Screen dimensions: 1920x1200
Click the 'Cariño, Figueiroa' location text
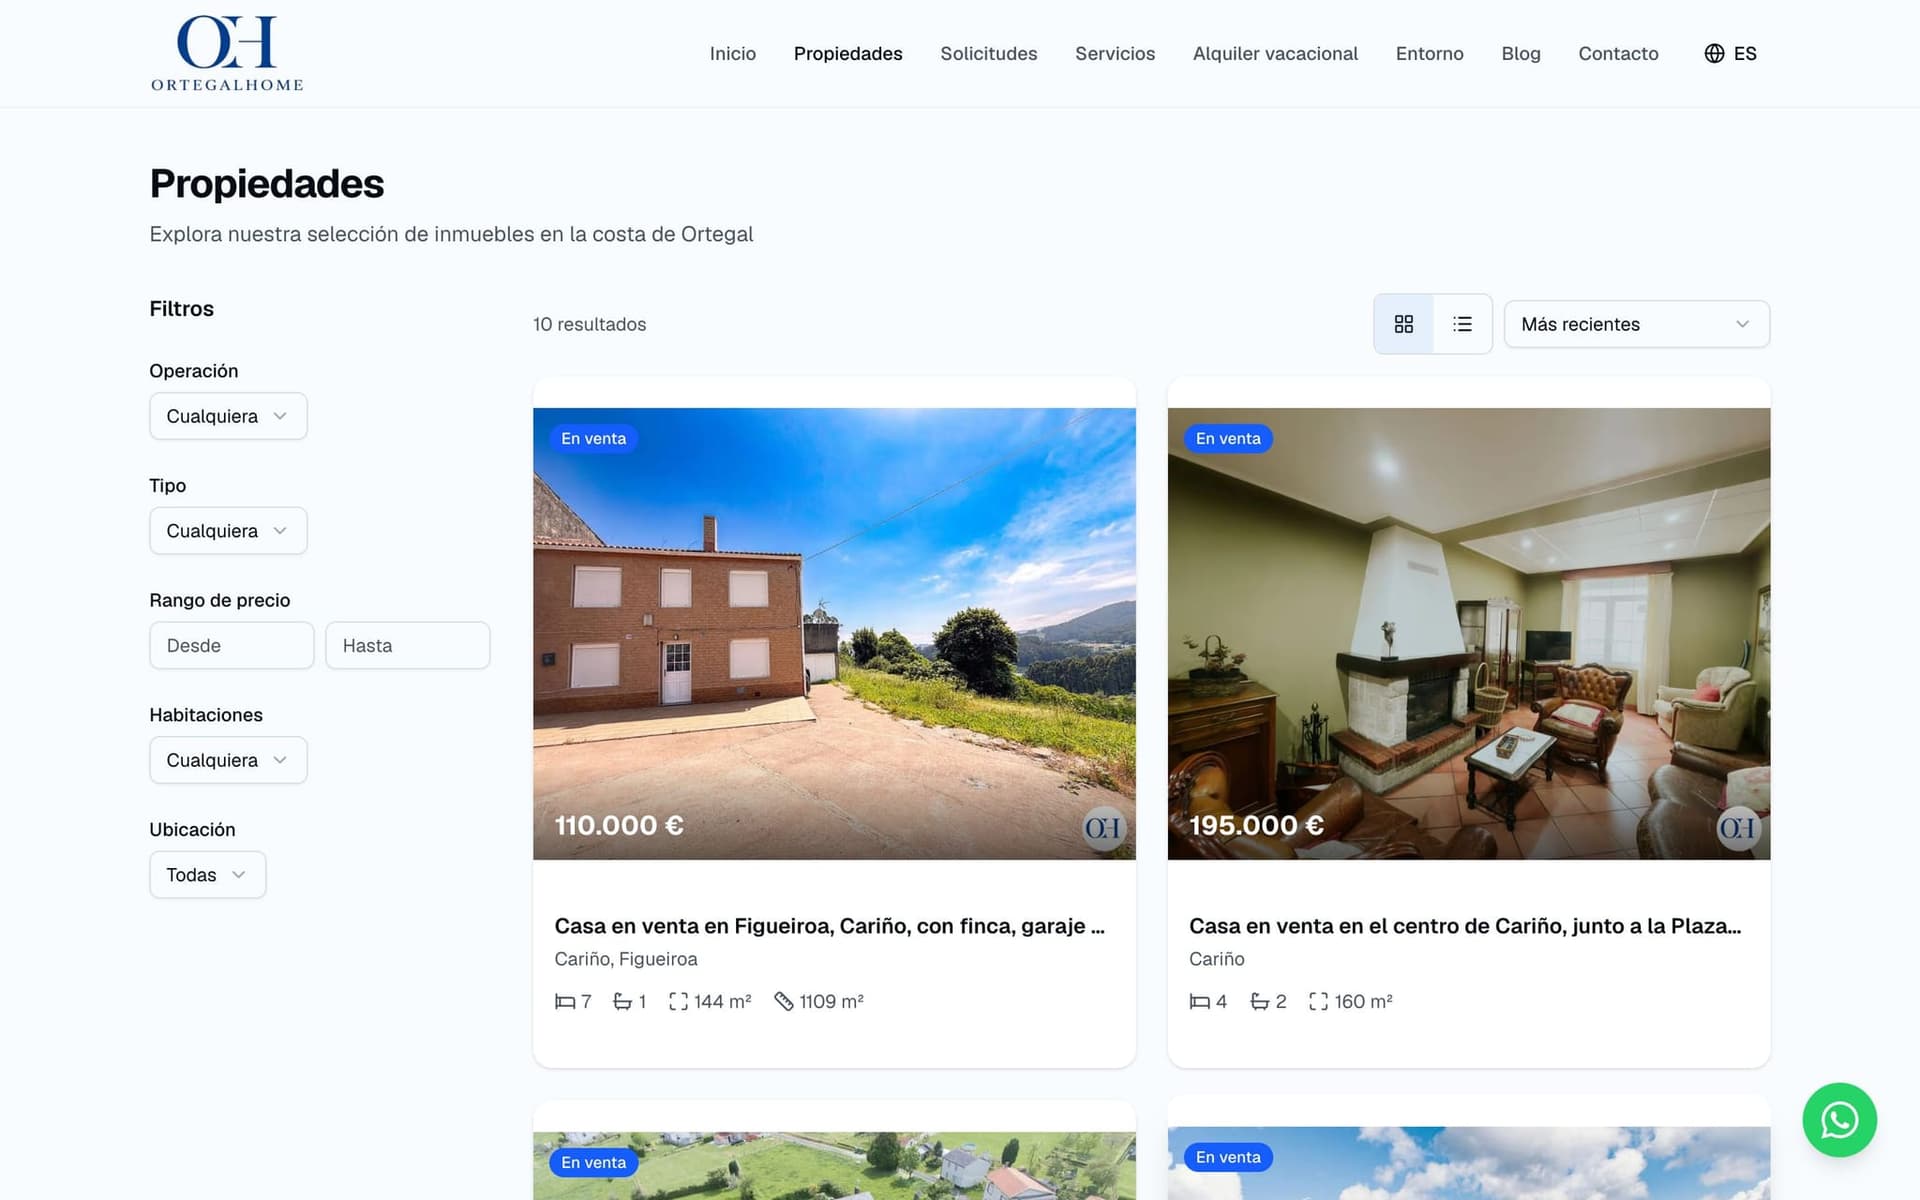(626, 959)
